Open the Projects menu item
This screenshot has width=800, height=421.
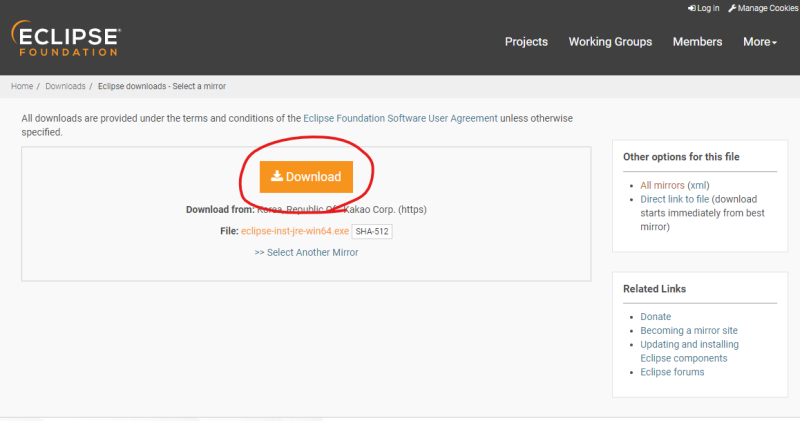pos(526,42)
